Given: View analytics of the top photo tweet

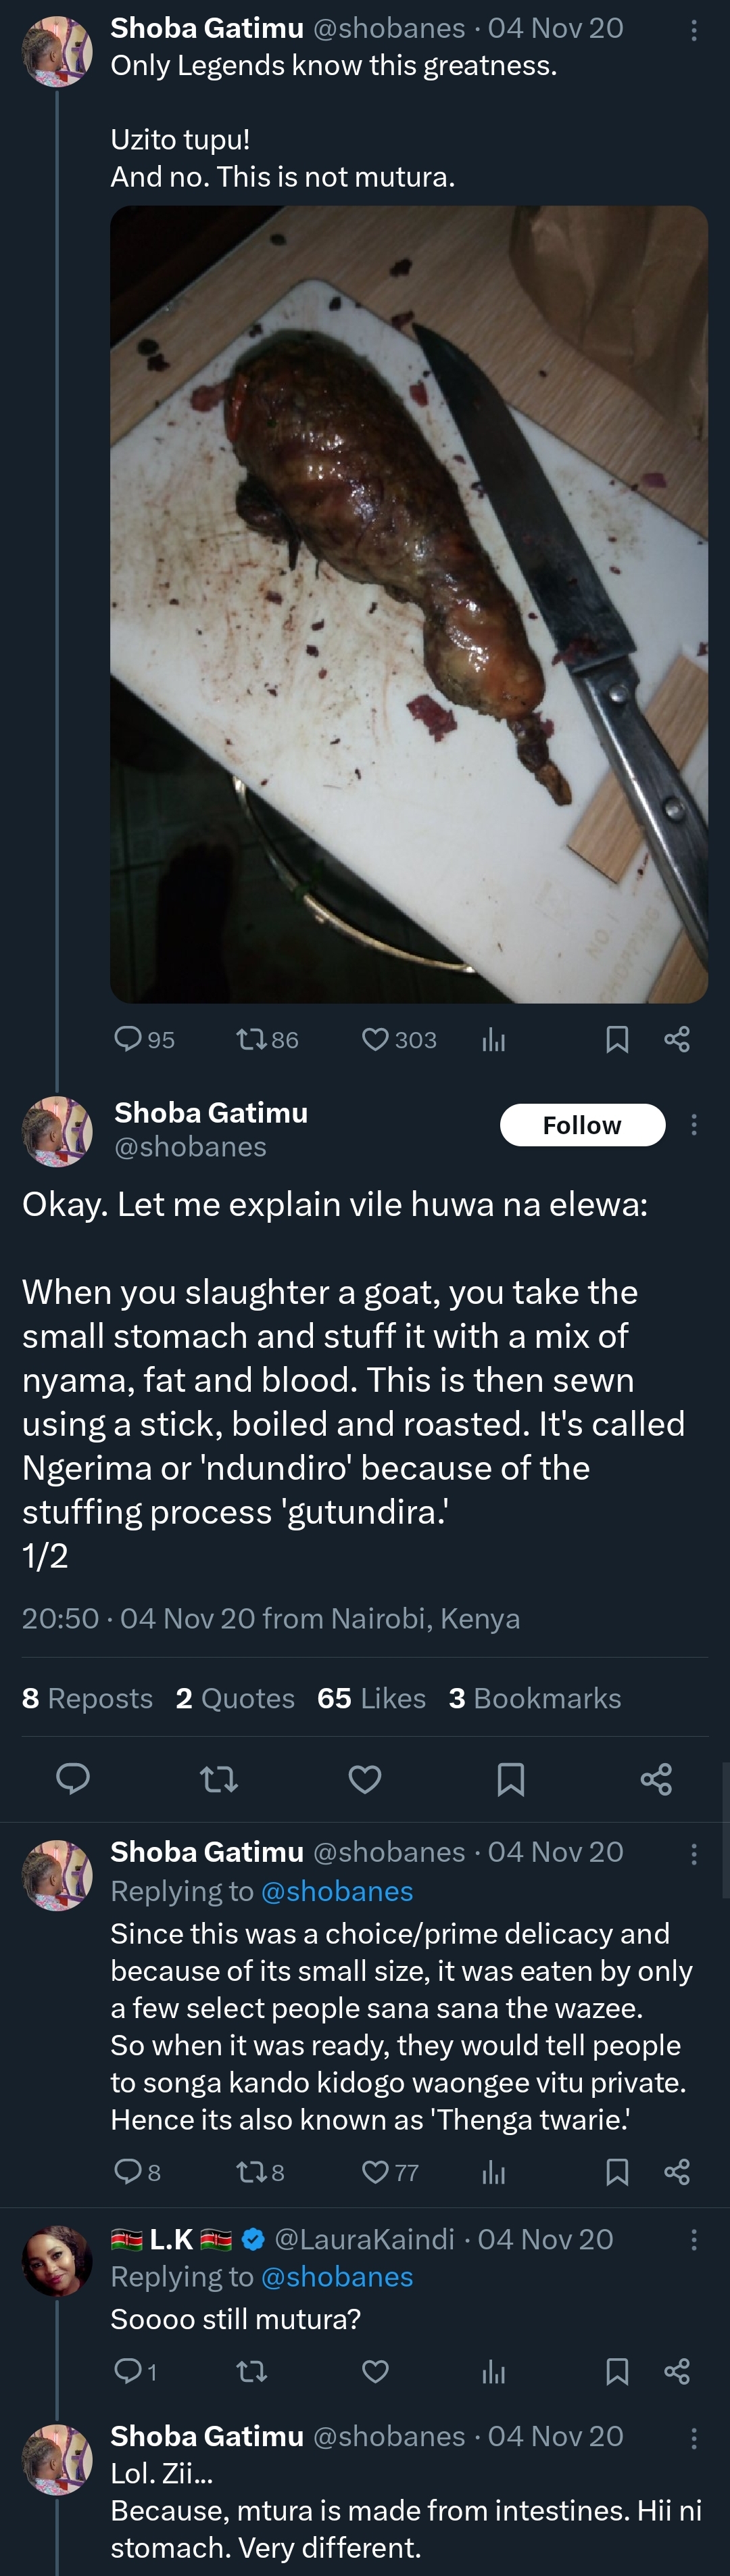Looking at the screenshot, I should pos(493,1040).
